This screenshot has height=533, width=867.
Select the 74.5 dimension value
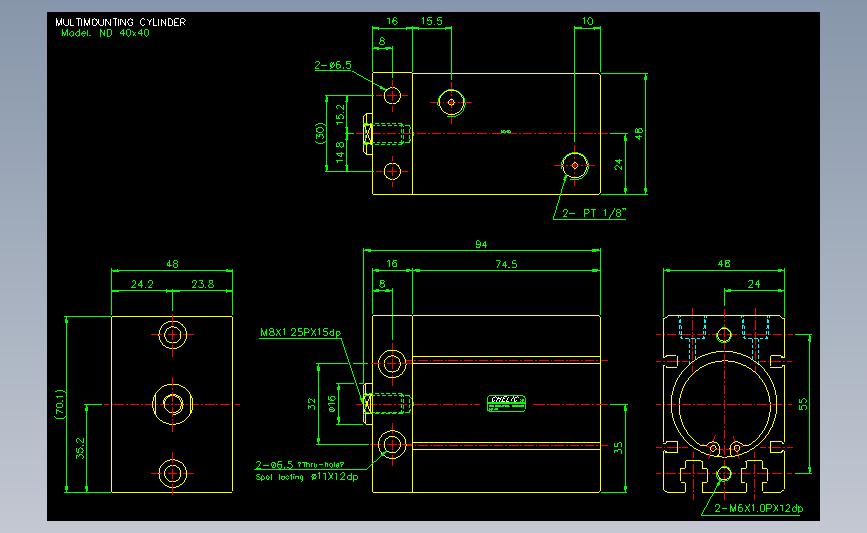pyautogui.click(x=506, y=264)
